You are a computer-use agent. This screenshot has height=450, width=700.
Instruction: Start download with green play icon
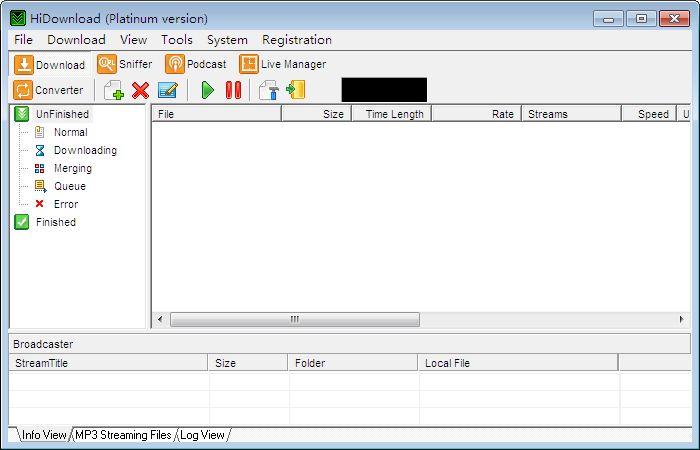(x=208, y=90)
